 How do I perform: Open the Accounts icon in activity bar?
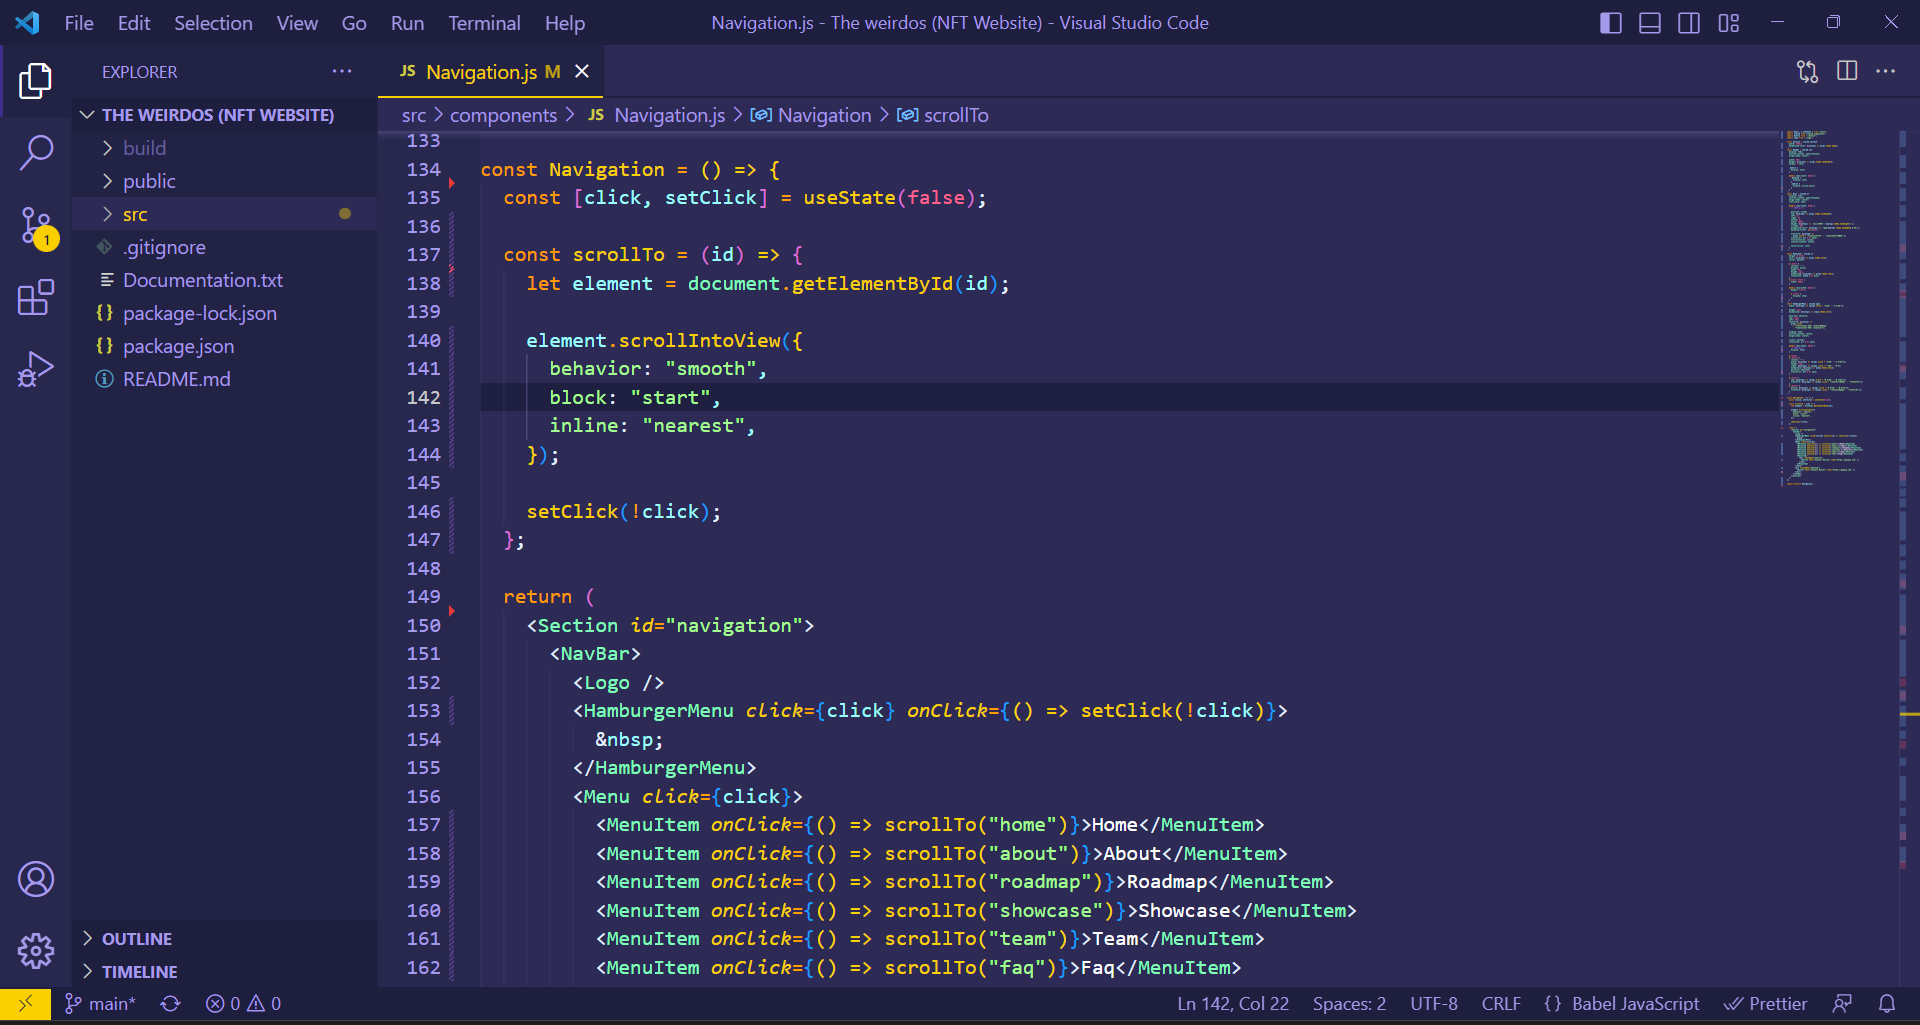click(x=36, y=879)
